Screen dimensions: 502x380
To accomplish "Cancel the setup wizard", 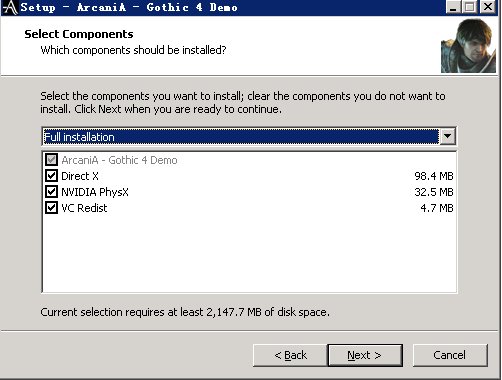I will click(x=450, y=355).
